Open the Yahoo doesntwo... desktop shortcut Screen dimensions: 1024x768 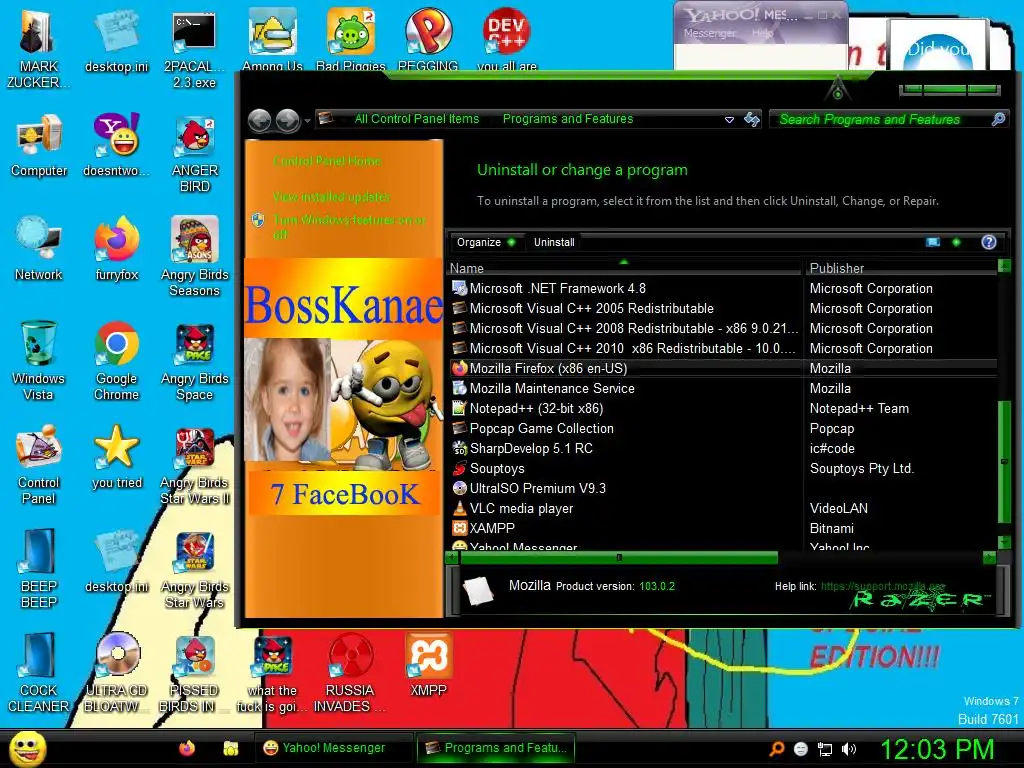click(x=116, y=145)
